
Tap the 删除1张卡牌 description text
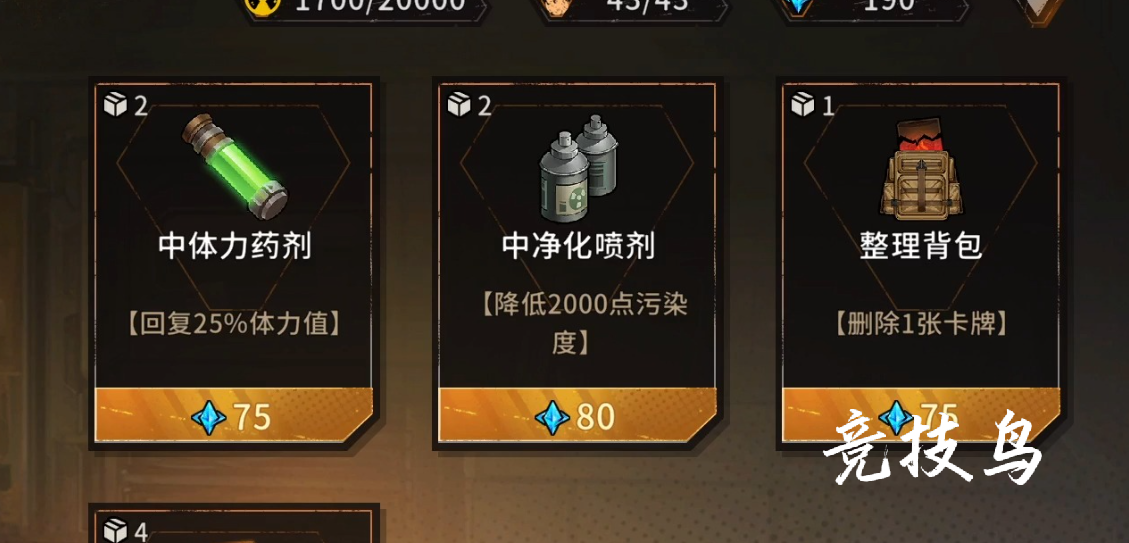point(921,324)
